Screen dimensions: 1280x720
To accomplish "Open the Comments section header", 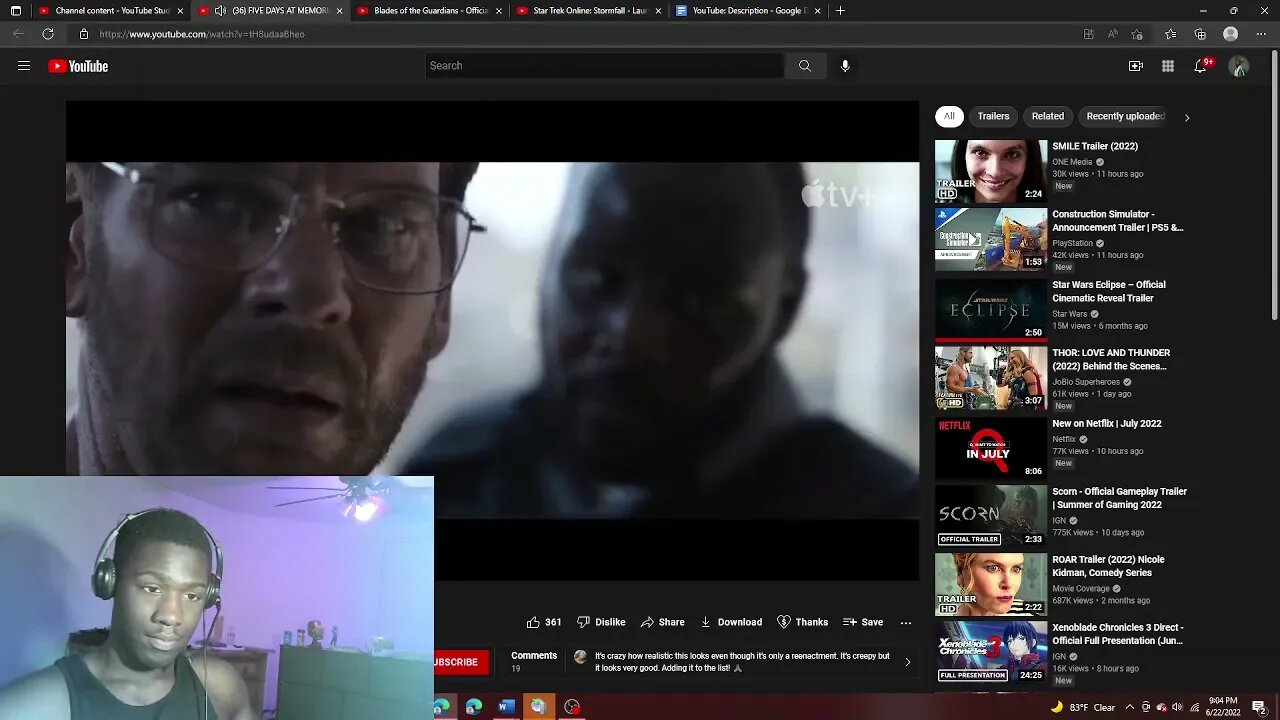I will (x=534, y=656).
